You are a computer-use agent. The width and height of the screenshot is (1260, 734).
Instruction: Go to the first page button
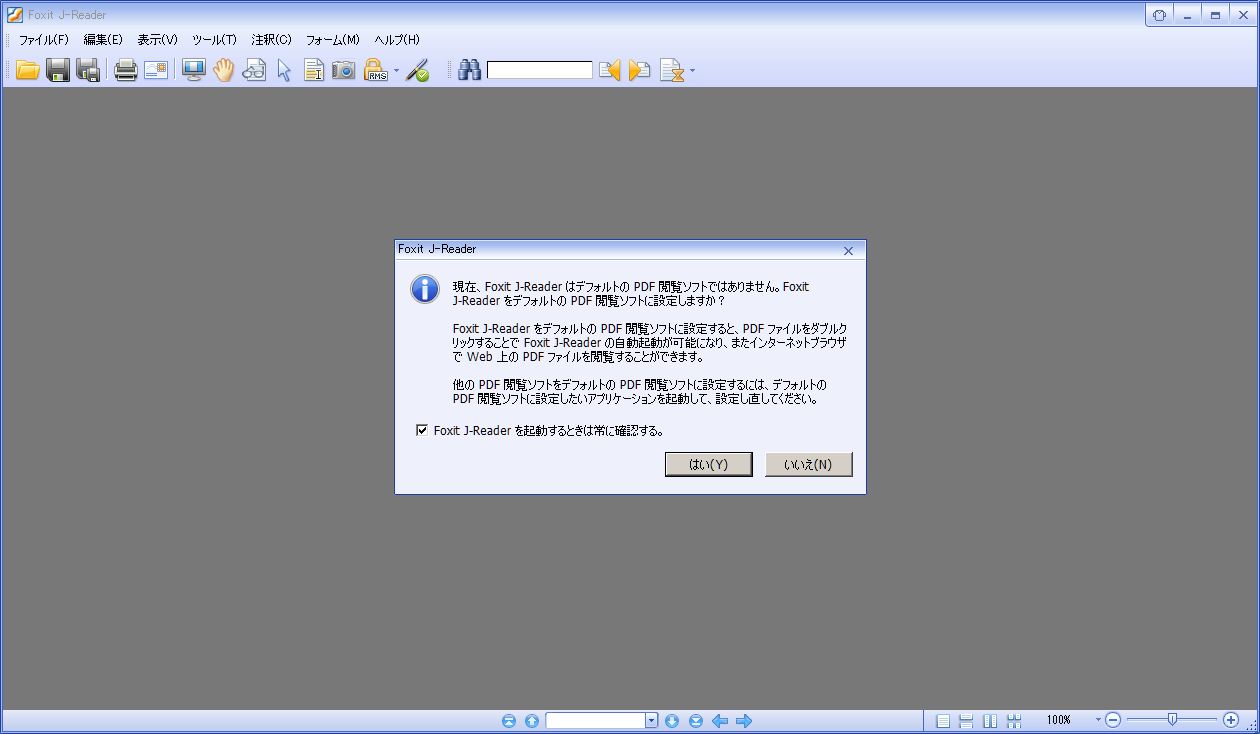coord(508,720)
